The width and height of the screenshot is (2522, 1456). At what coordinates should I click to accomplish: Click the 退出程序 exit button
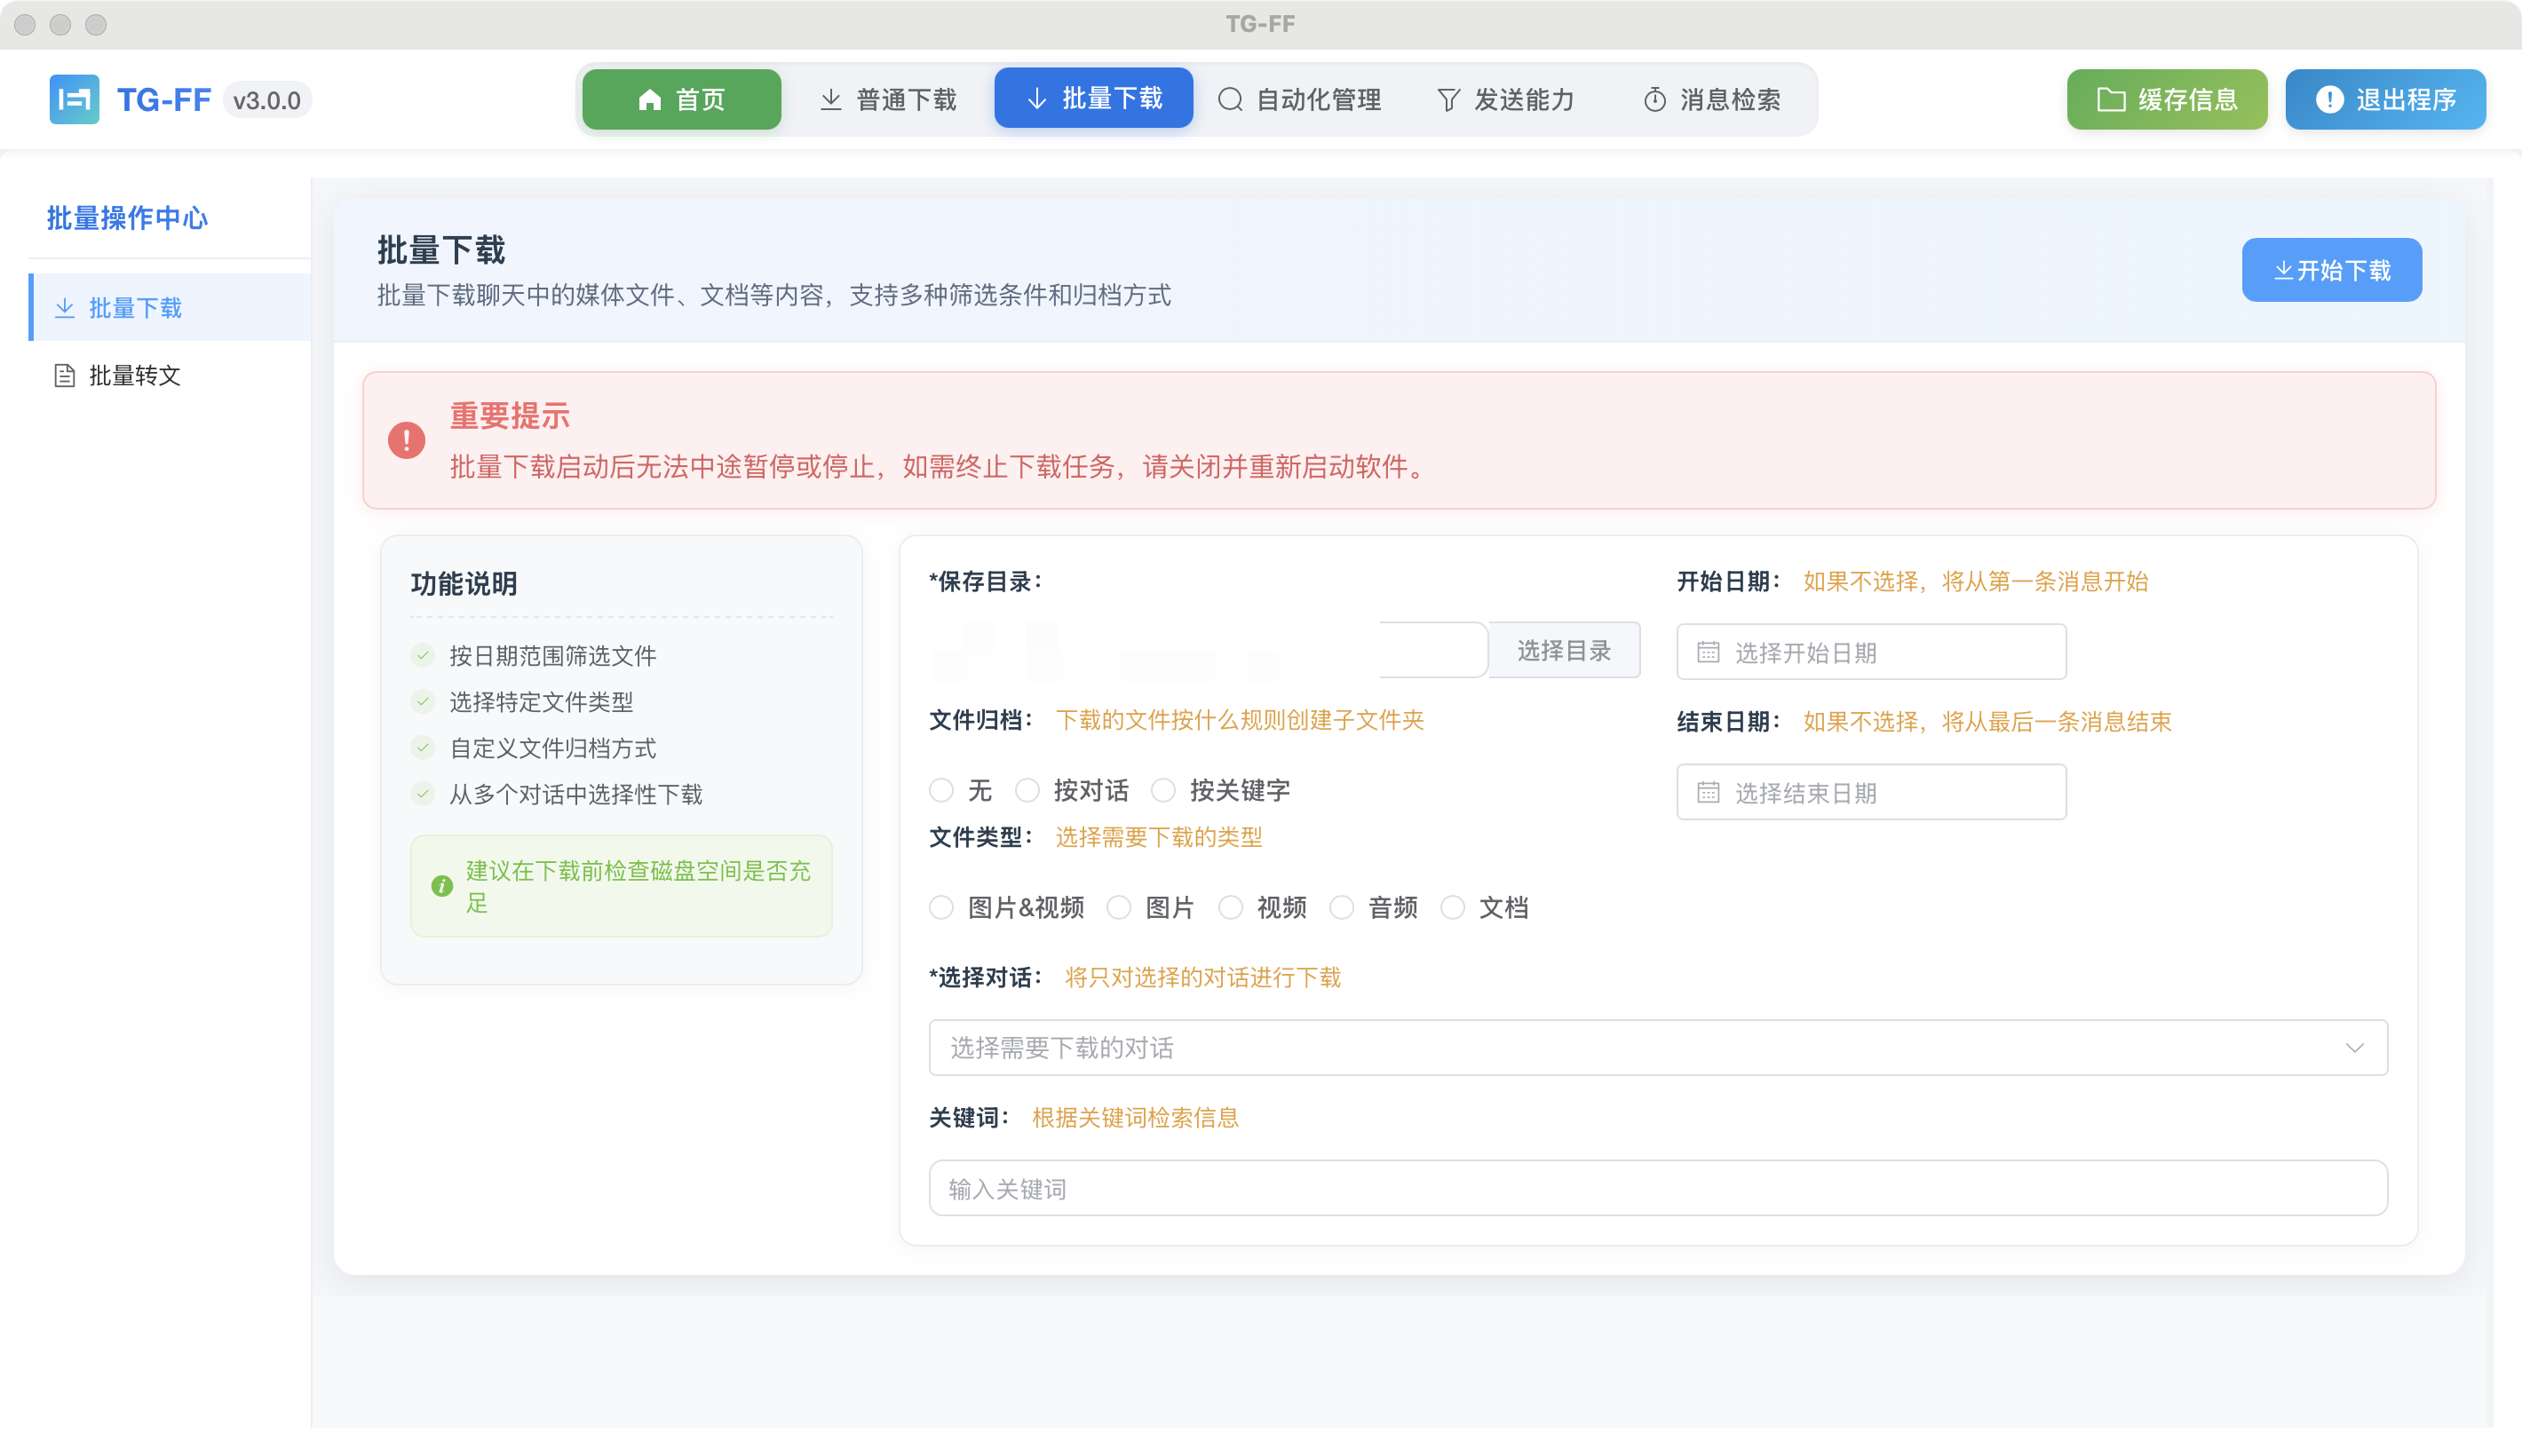tap(2384, 98)
